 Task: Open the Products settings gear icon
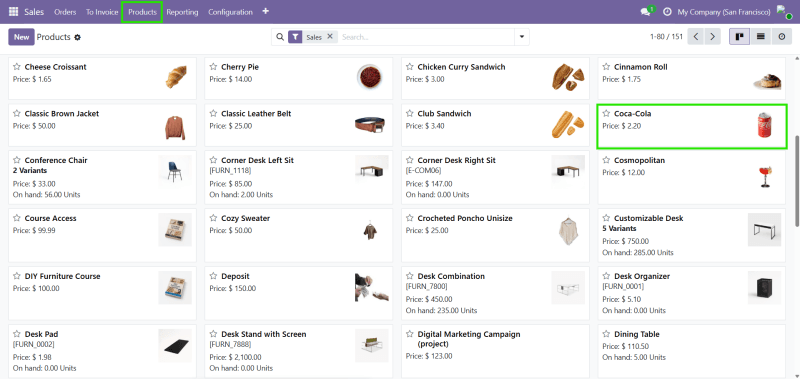tap(78, 37)
